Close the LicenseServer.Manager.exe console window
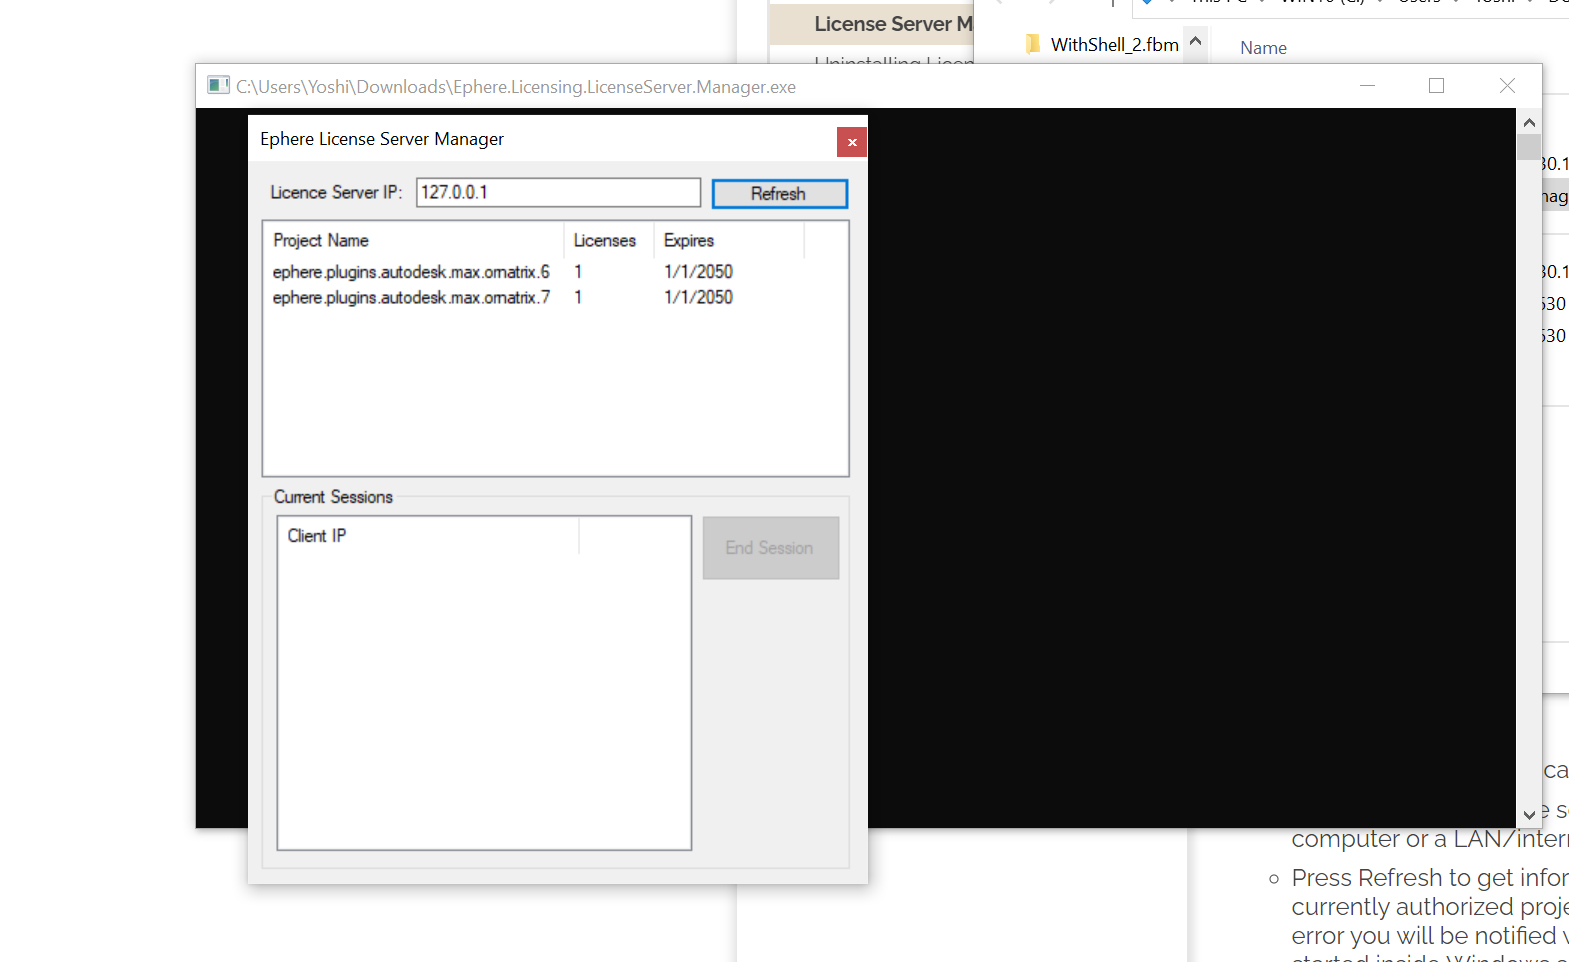 tap(1507, 86)
